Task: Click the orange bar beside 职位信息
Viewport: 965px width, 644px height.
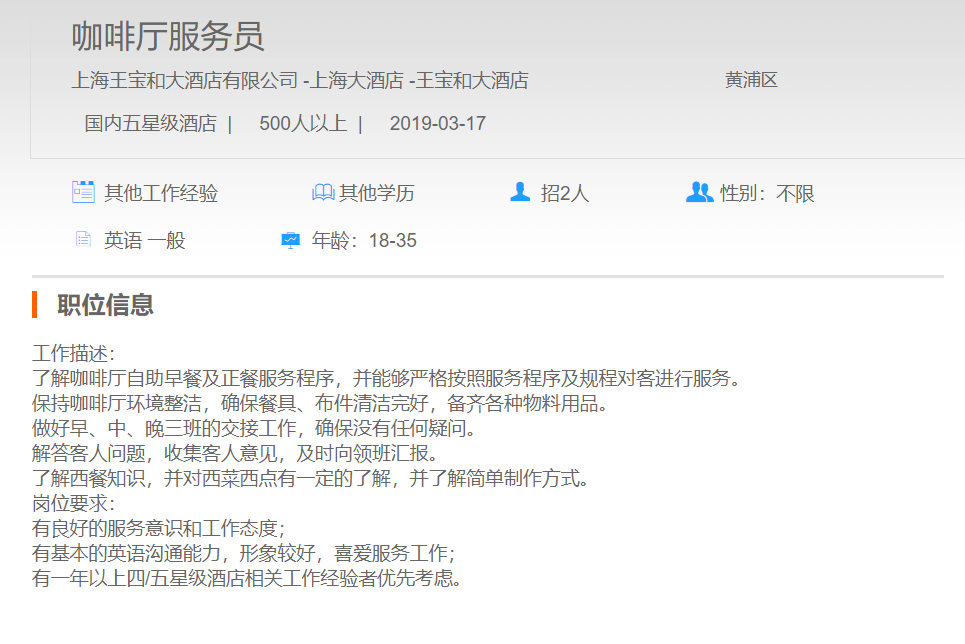Action: tap(35, 304)
